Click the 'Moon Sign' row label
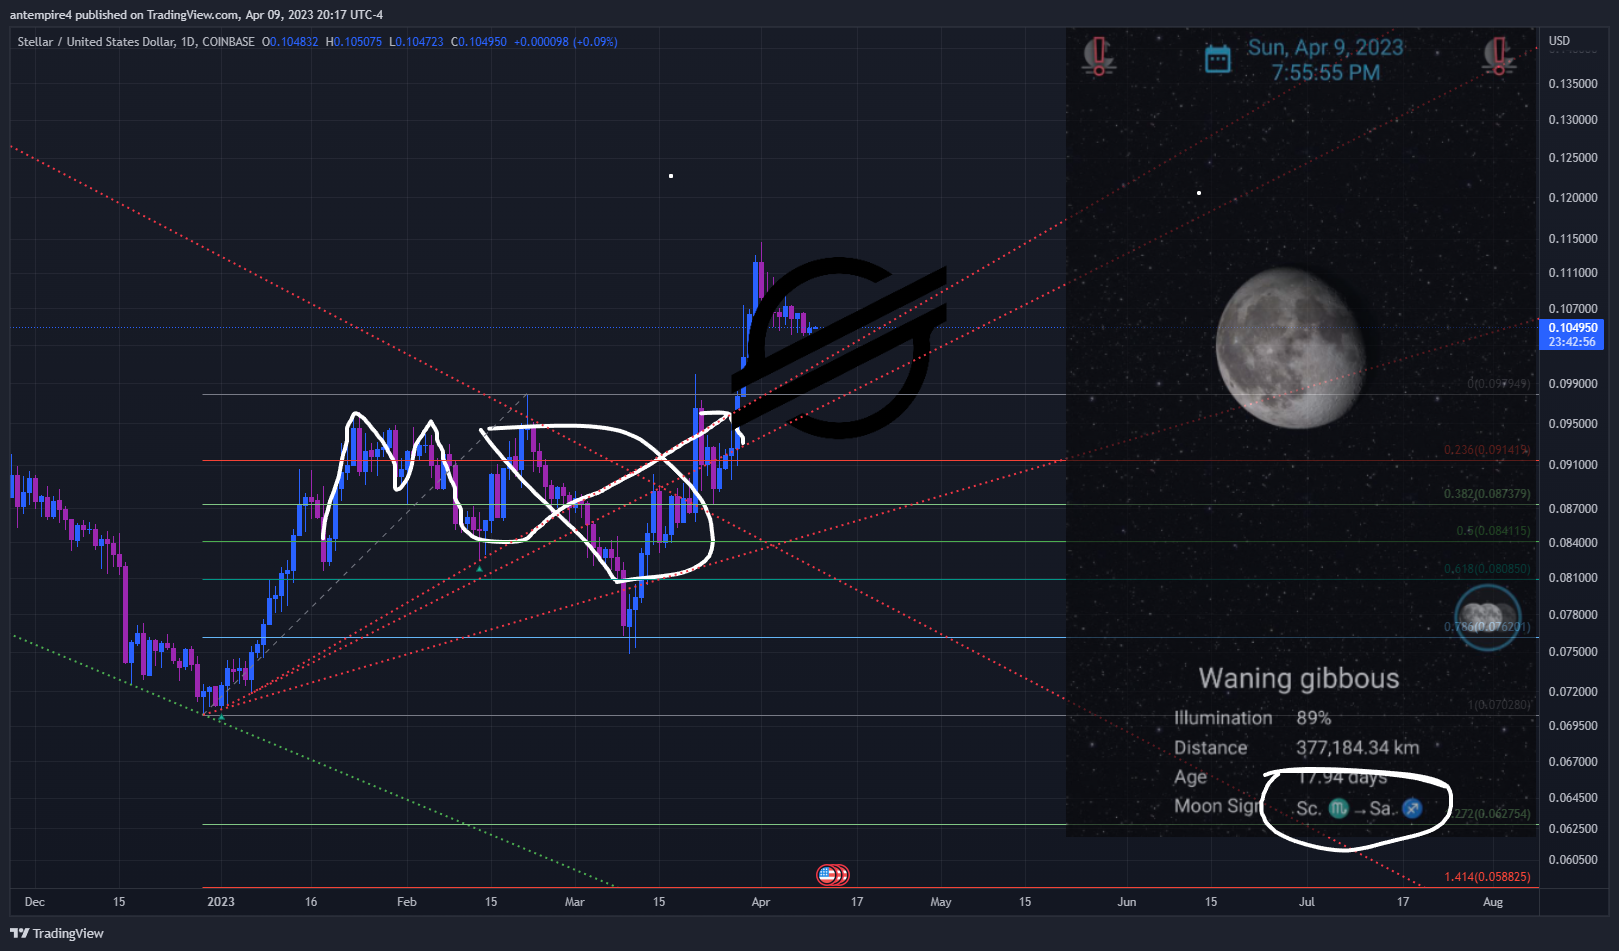This screenshot has height=951, width=1619. point(1217,806)
